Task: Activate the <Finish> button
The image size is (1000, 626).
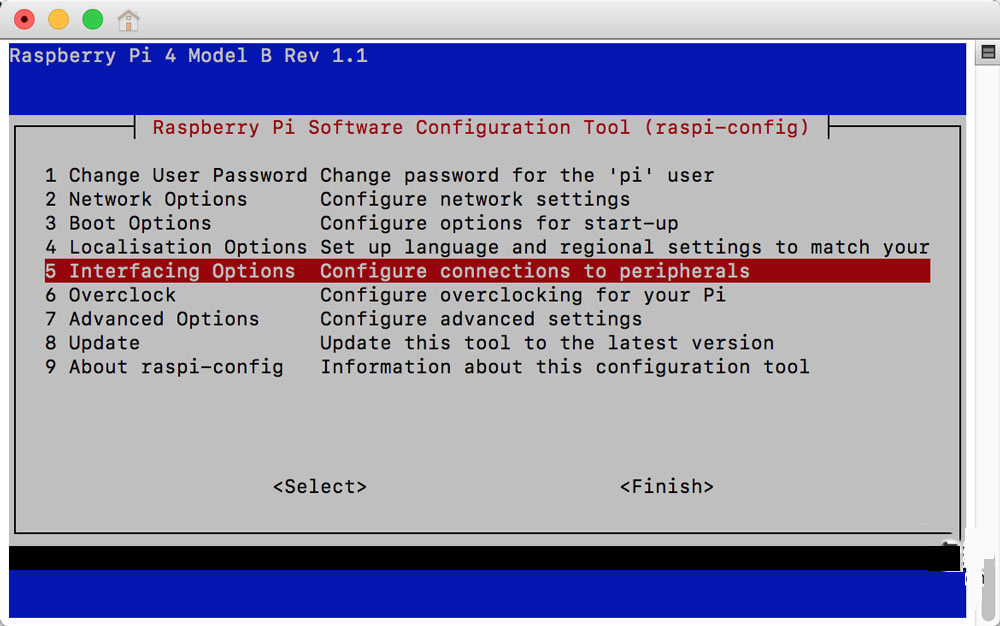Action: click(666, 487)
